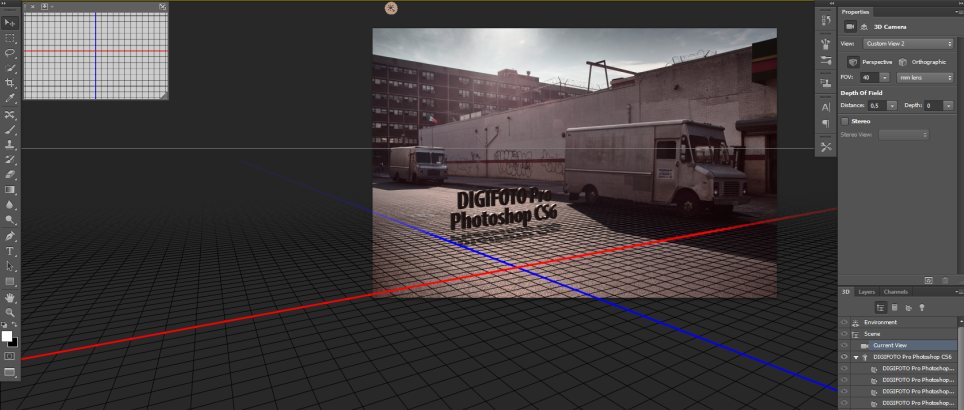964x410 pixels.
Task: Filter 3D panel by meshes
Action: (895, 308)
